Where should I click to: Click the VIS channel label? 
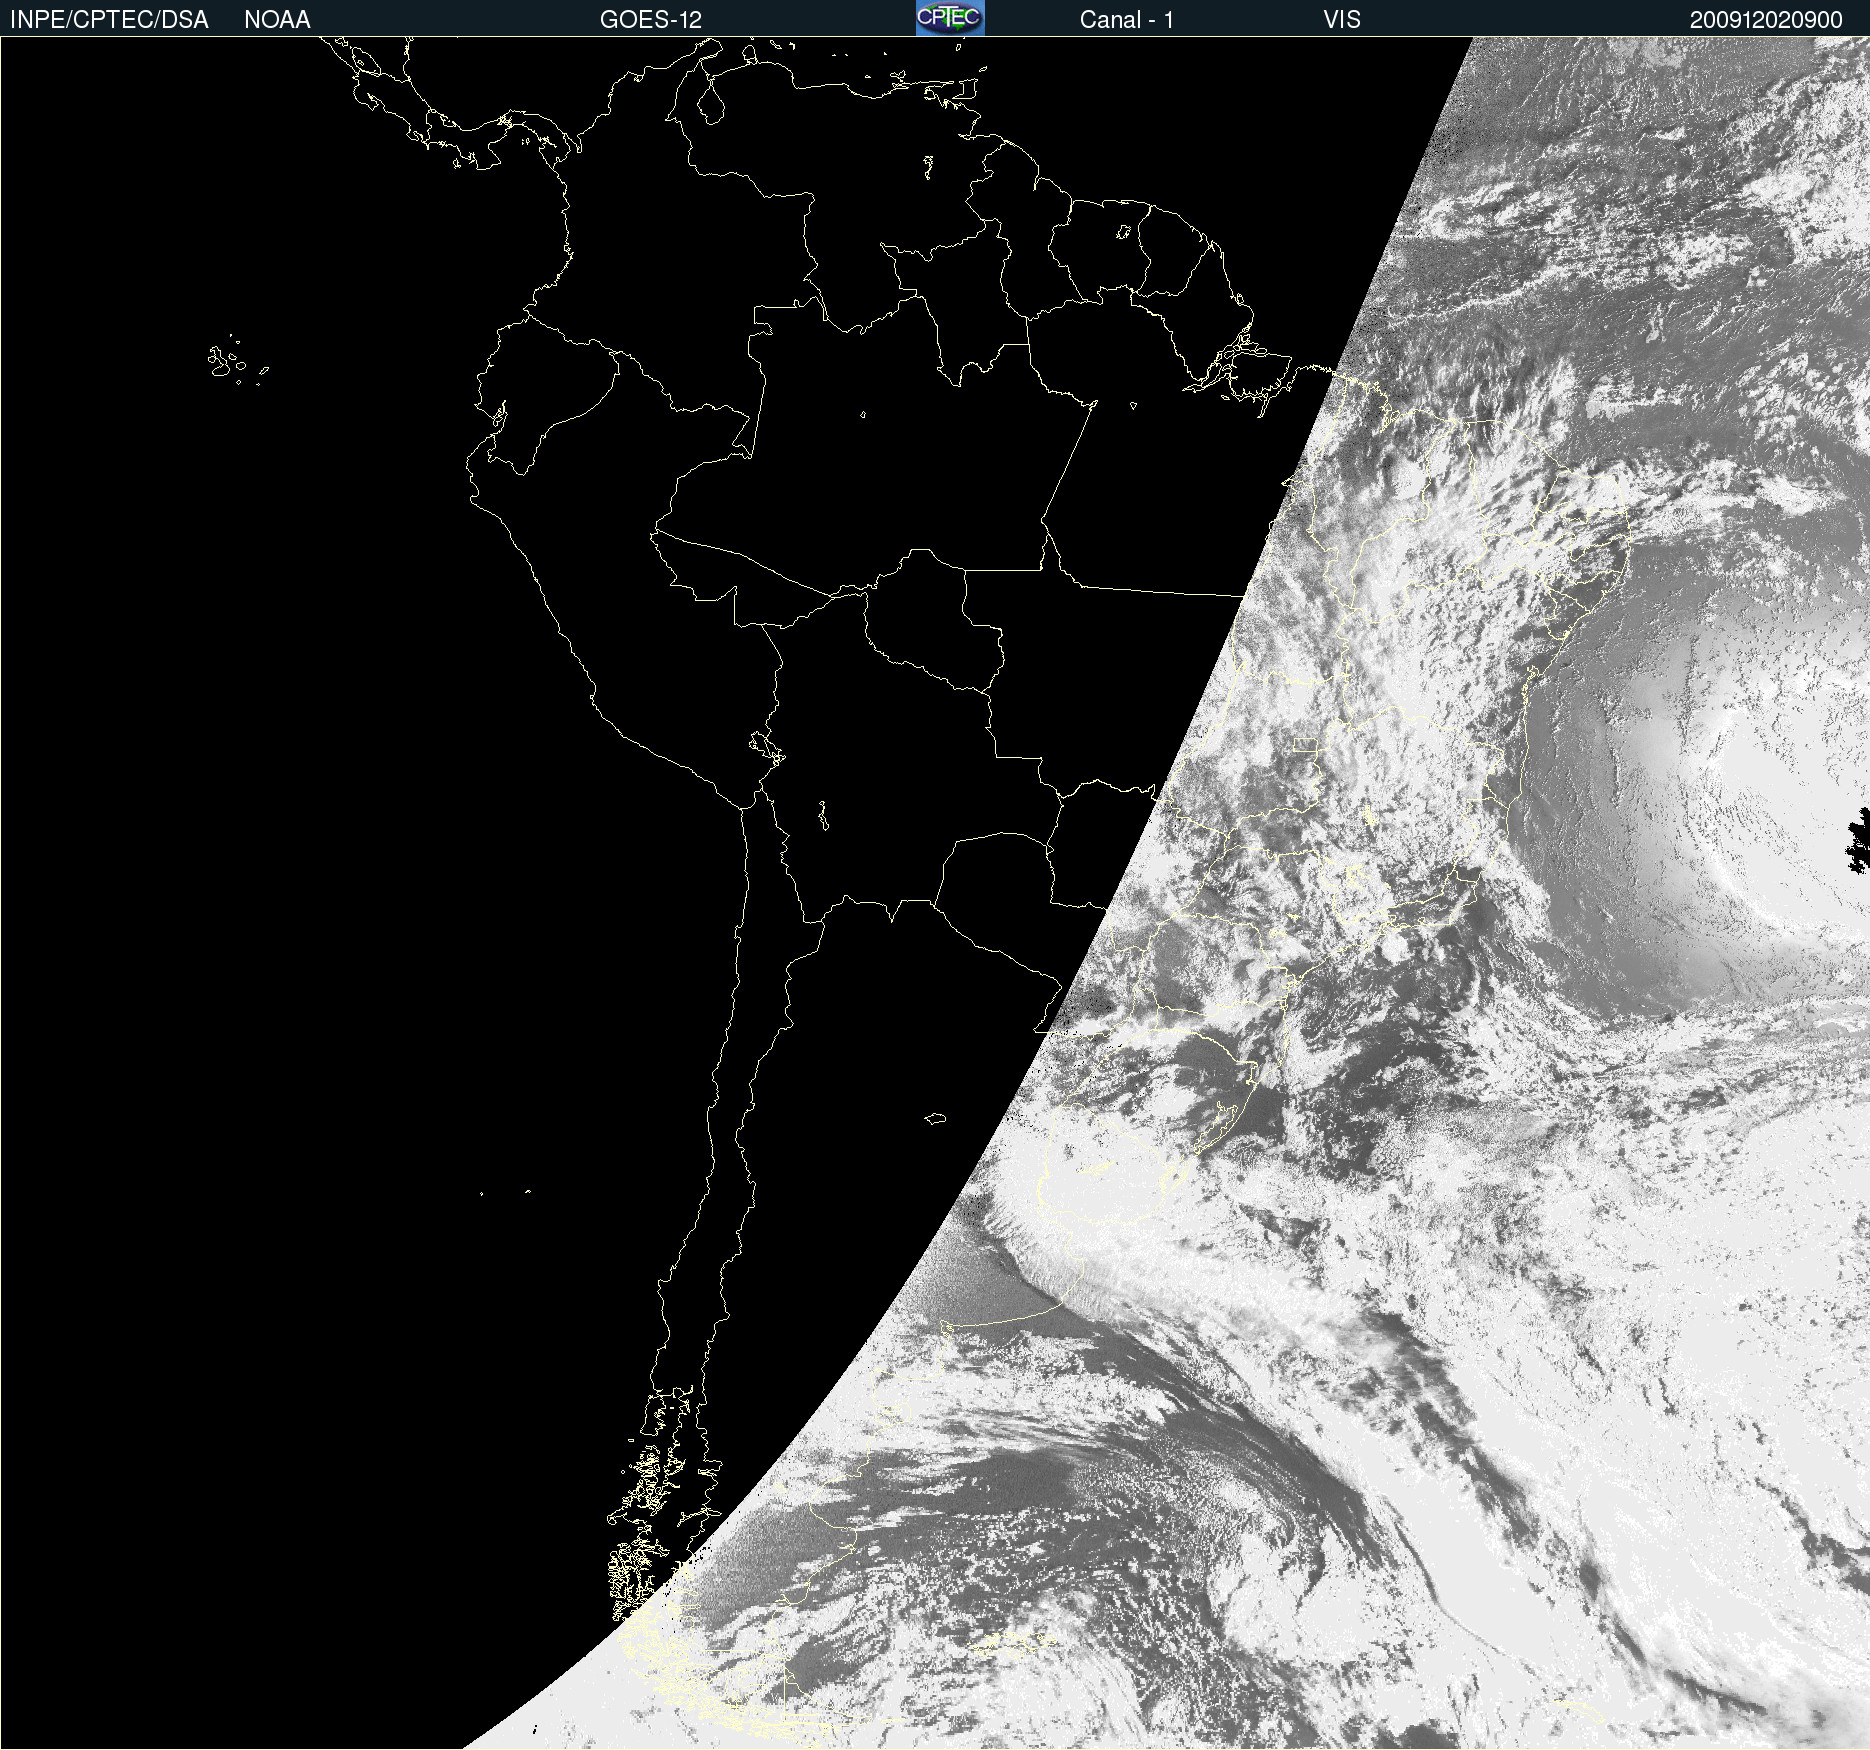1342,20
